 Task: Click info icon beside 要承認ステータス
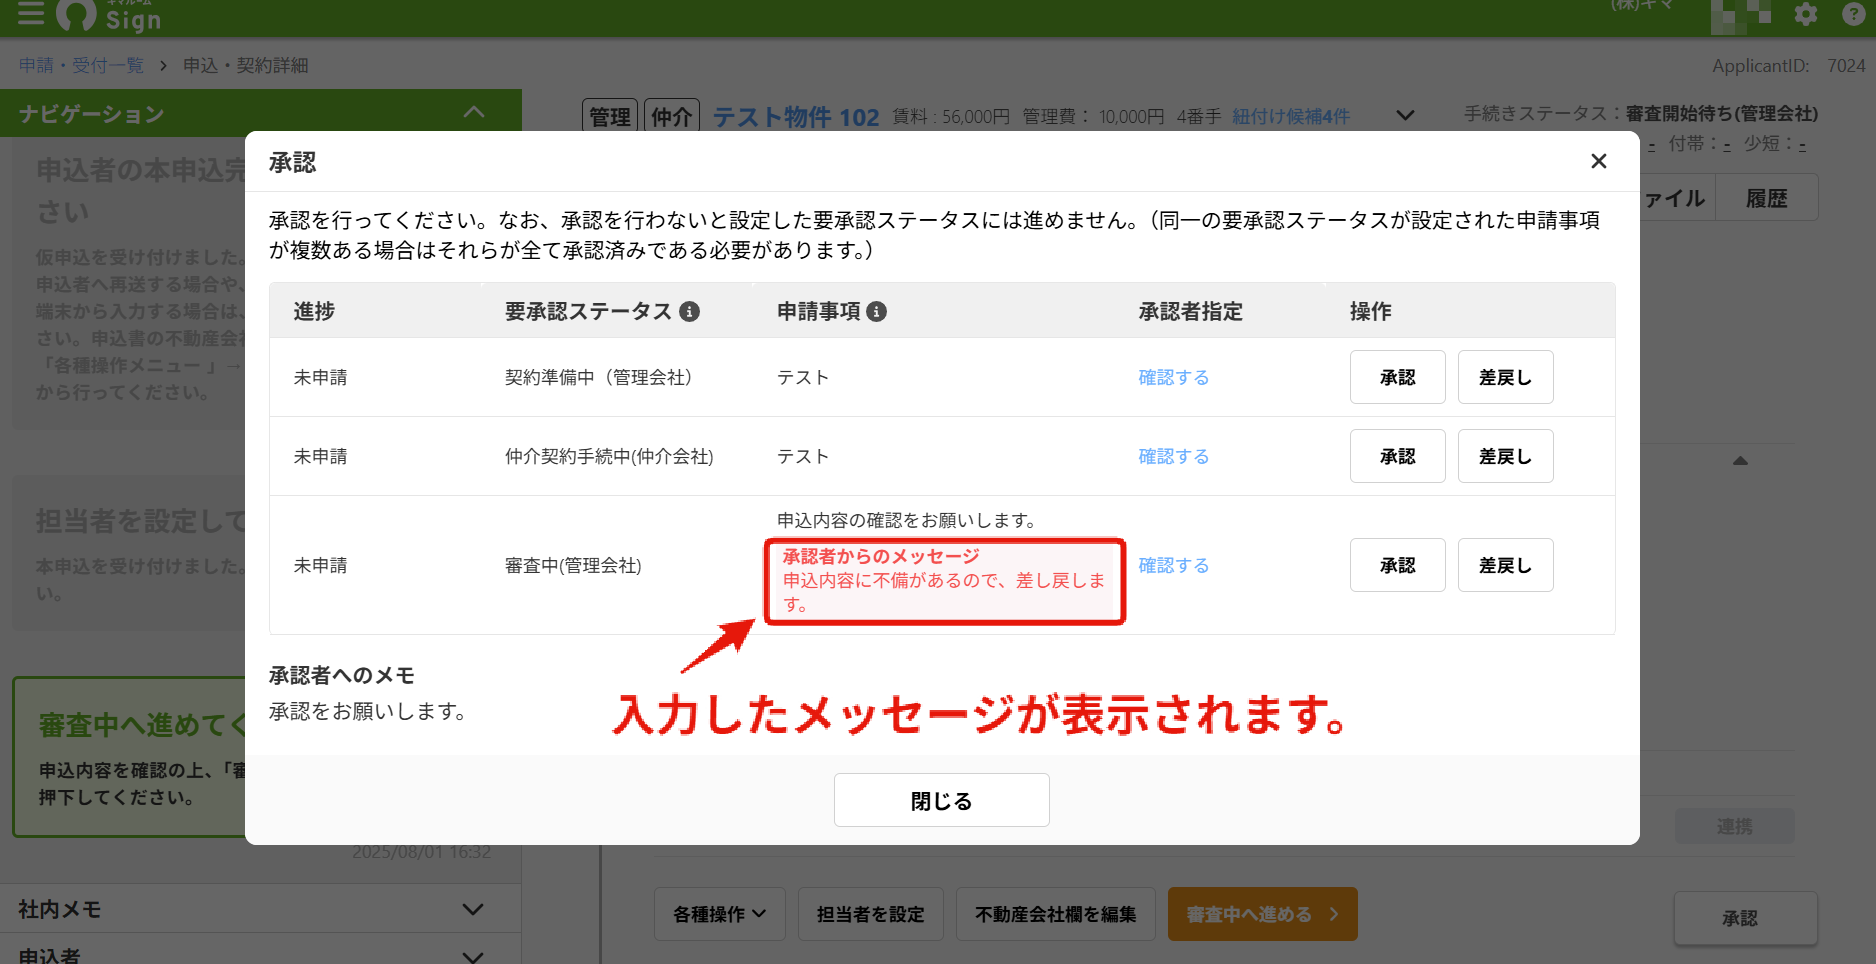[x=689, y=312]
